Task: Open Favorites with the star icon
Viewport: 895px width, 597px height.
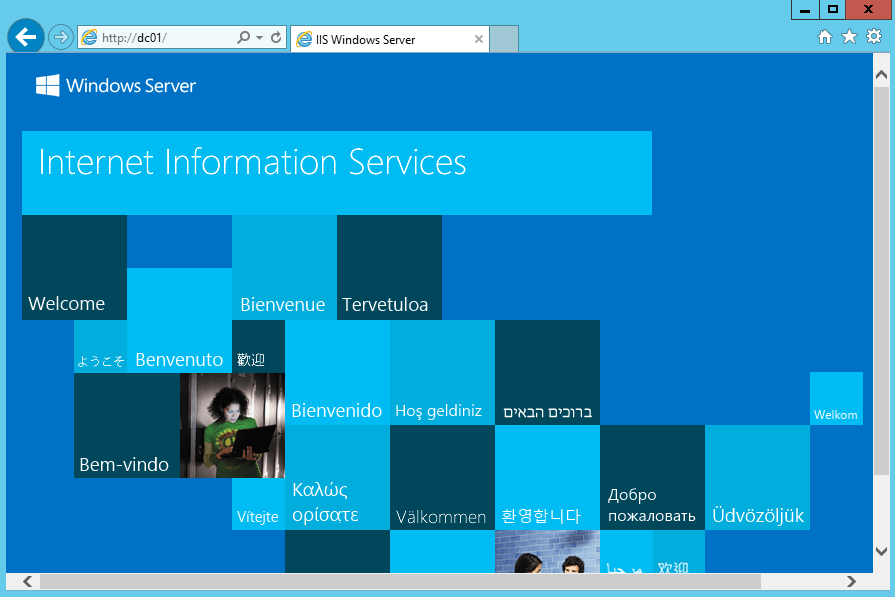Action: [x=849, y=37]
